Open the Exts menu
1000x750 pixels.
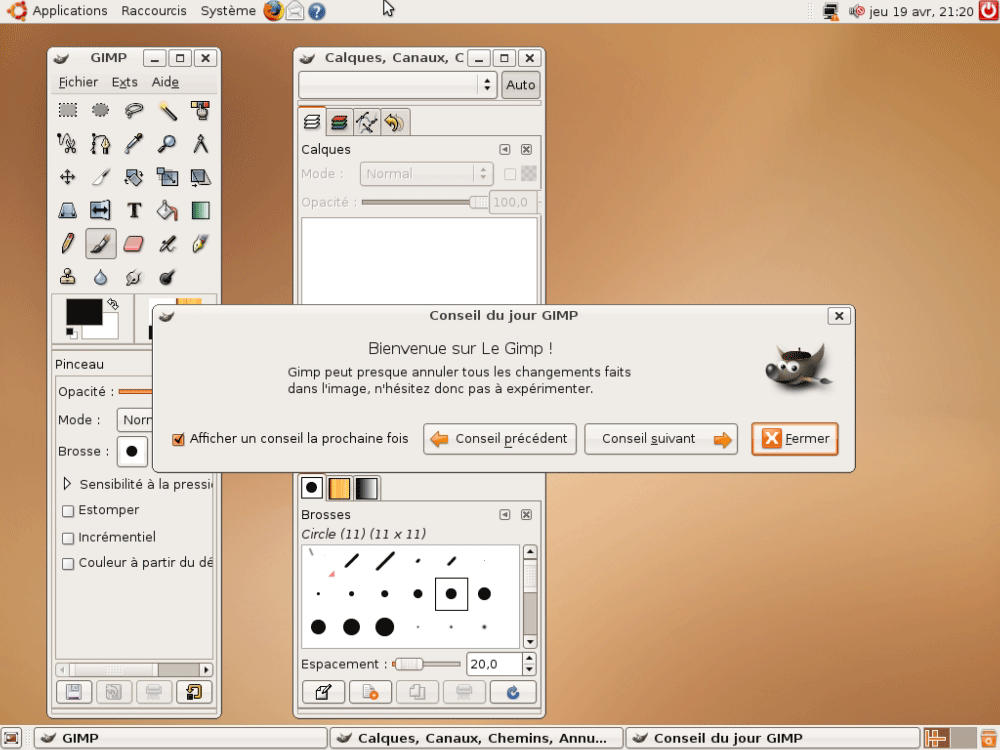point(124,82)
